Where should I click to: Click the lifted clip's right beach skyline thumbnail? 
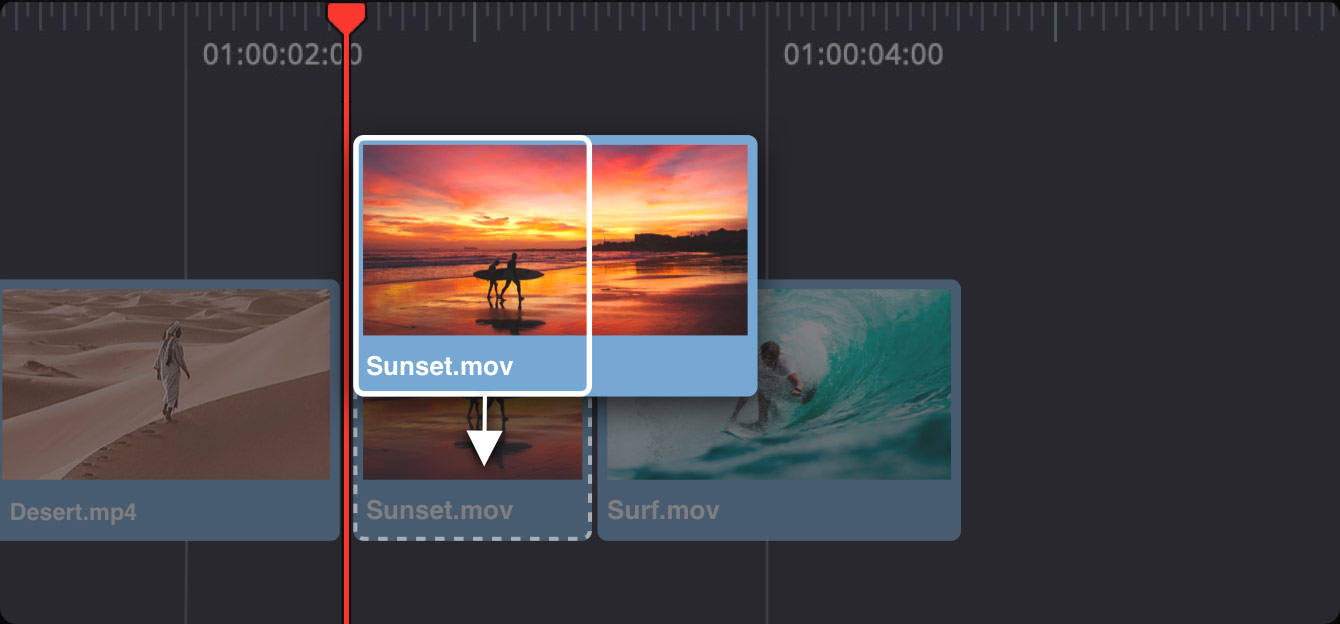[670, 238]
